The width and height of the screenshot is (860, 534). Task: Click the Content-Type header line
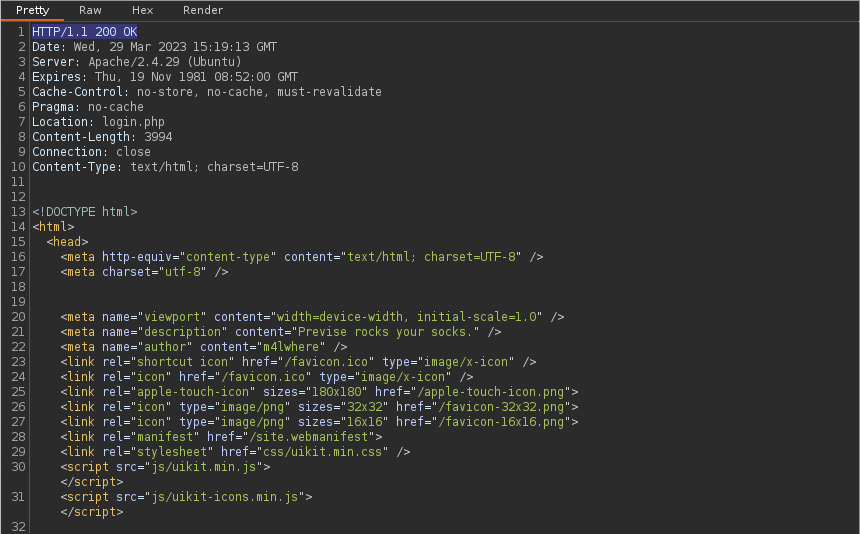(x=165, y=167)
